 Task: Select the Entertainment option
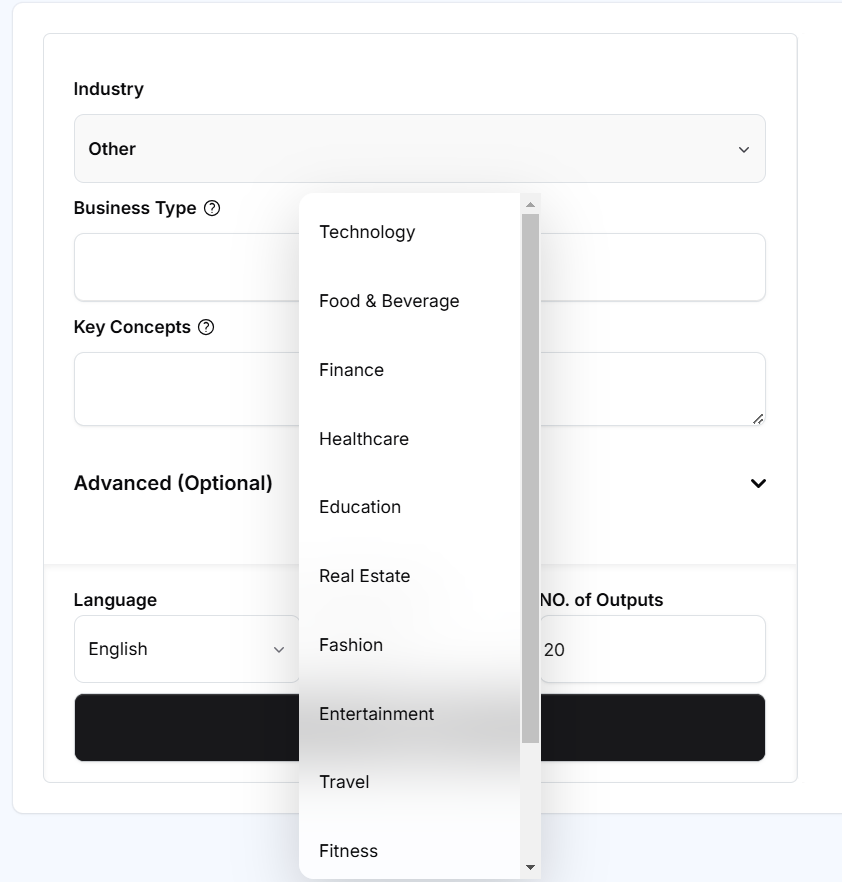pos(376,714)
